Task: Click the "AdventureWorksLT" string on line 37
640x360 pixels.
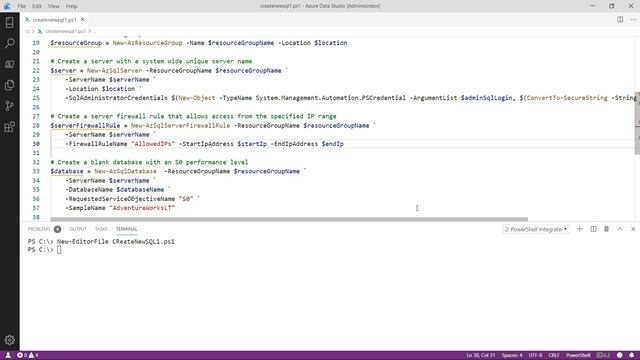Action: click(142, 208)
